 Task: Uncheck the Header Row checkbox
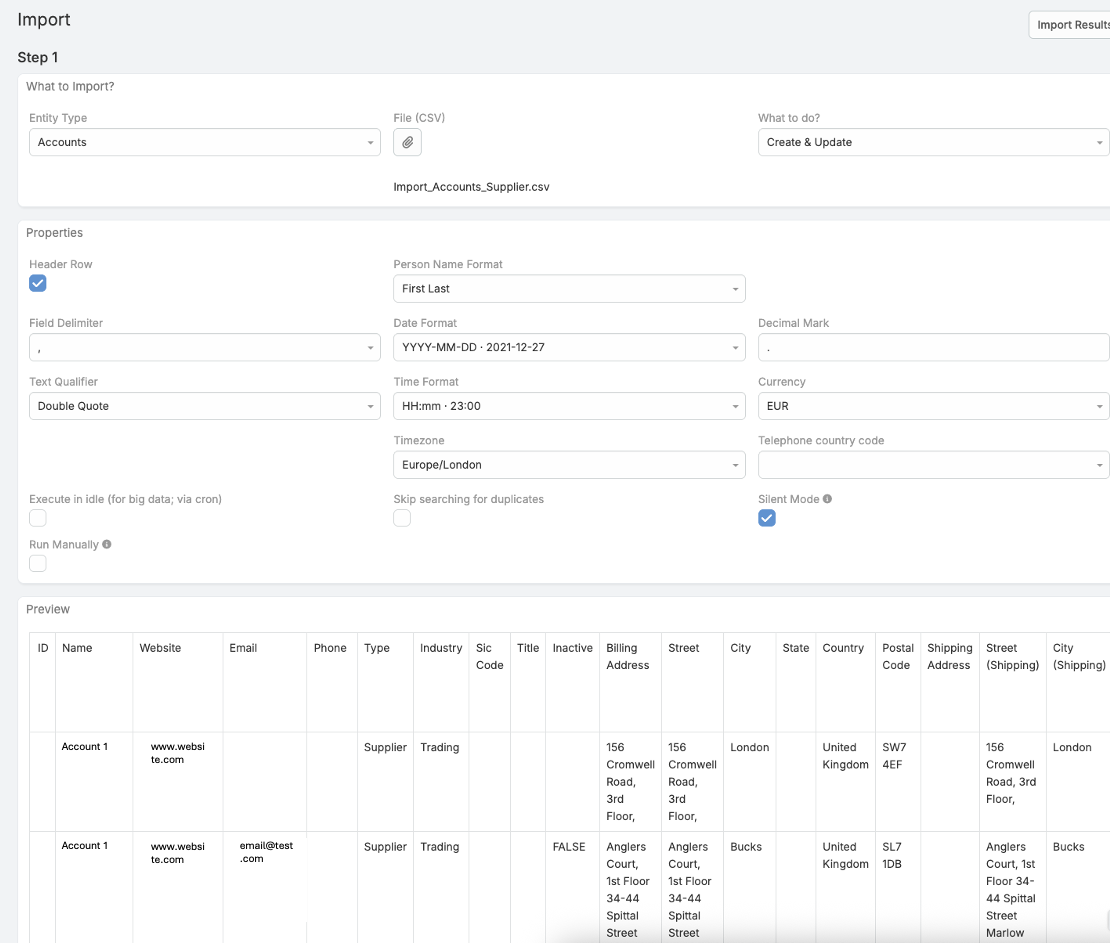click(38, 284)
